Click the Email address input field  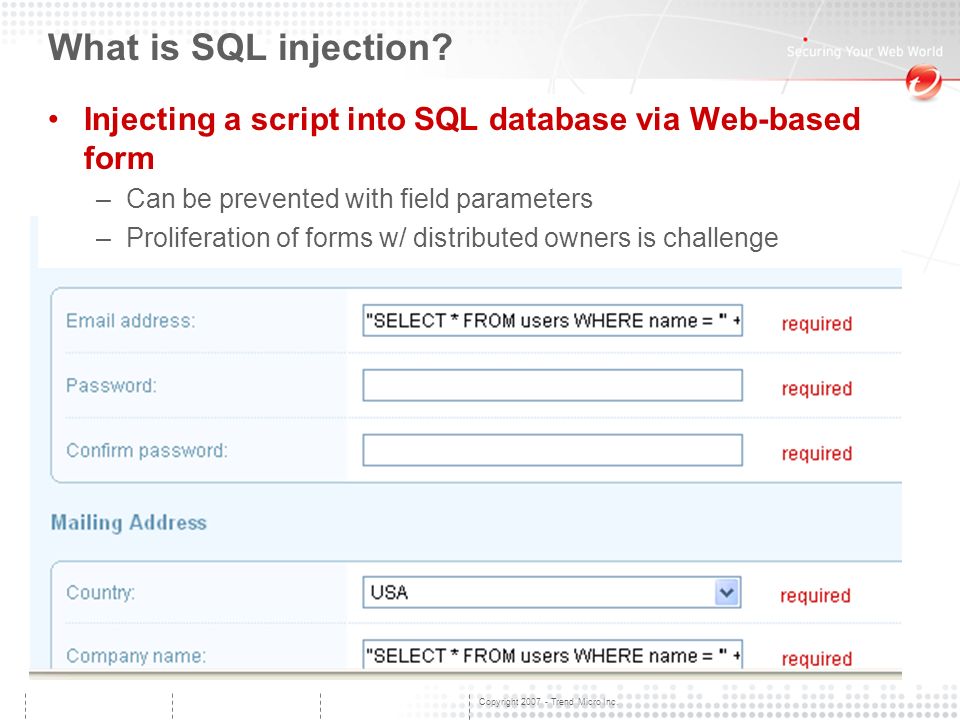[x=552, y=320]
